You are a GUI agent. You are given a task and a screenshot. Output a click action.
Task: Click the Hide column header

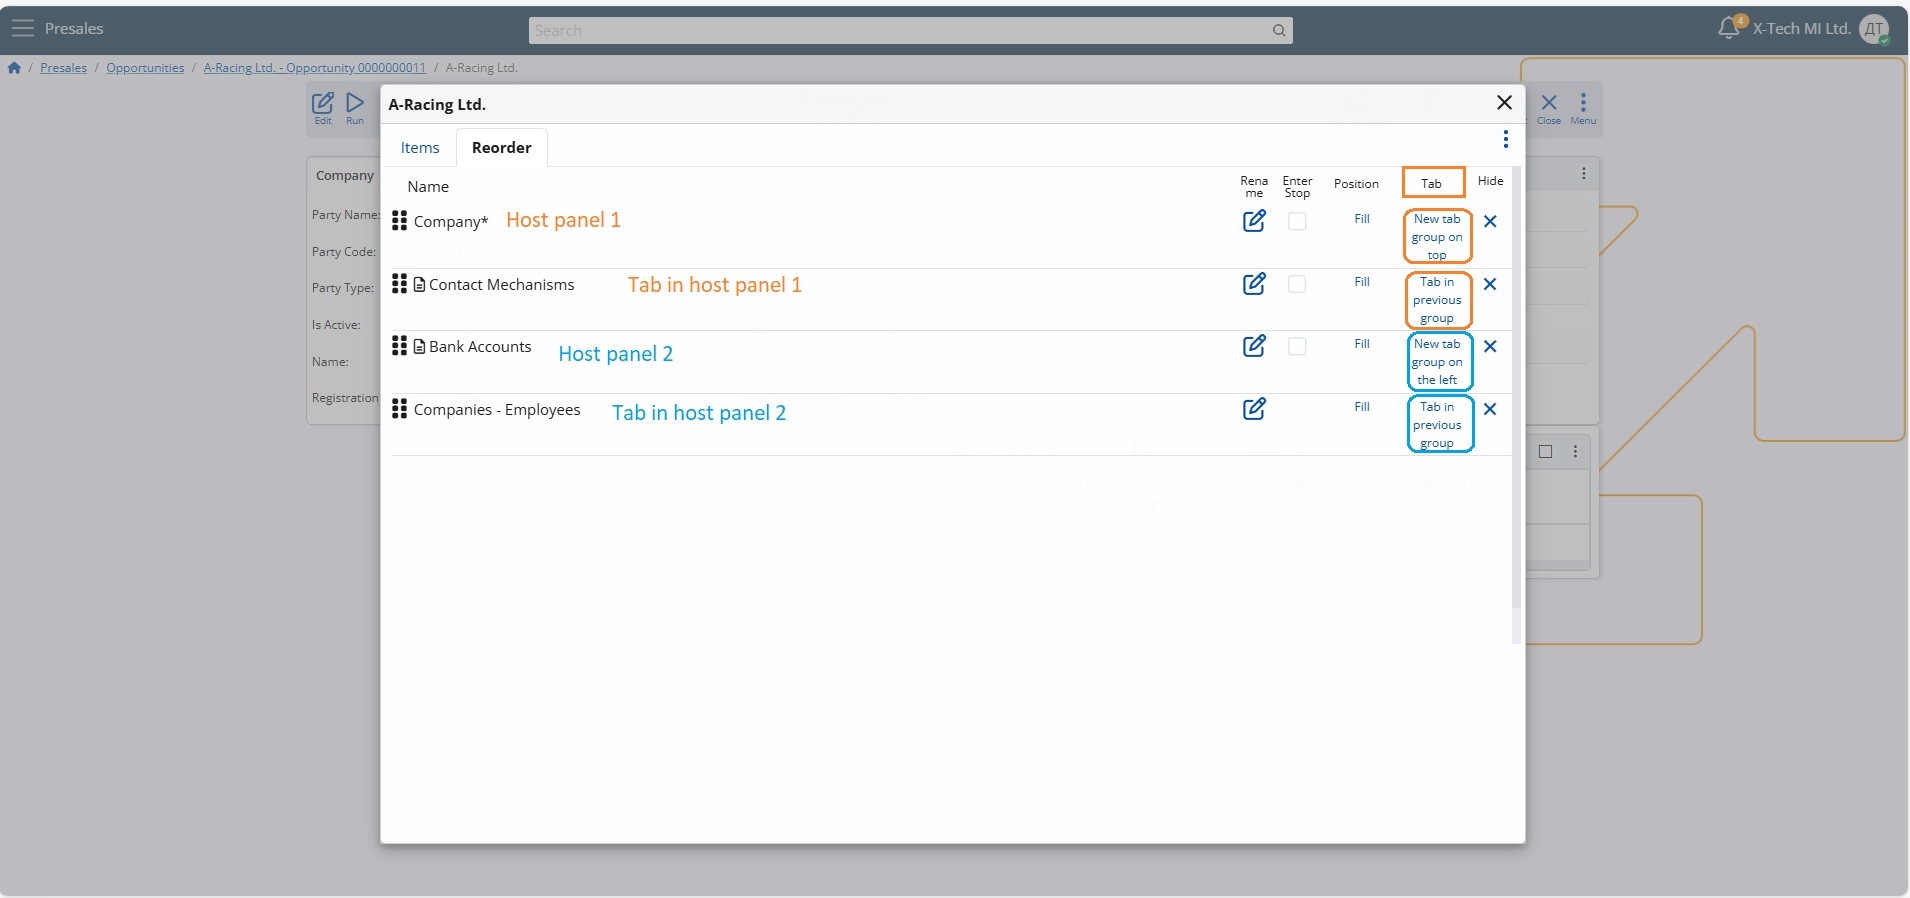point(1491,181)
